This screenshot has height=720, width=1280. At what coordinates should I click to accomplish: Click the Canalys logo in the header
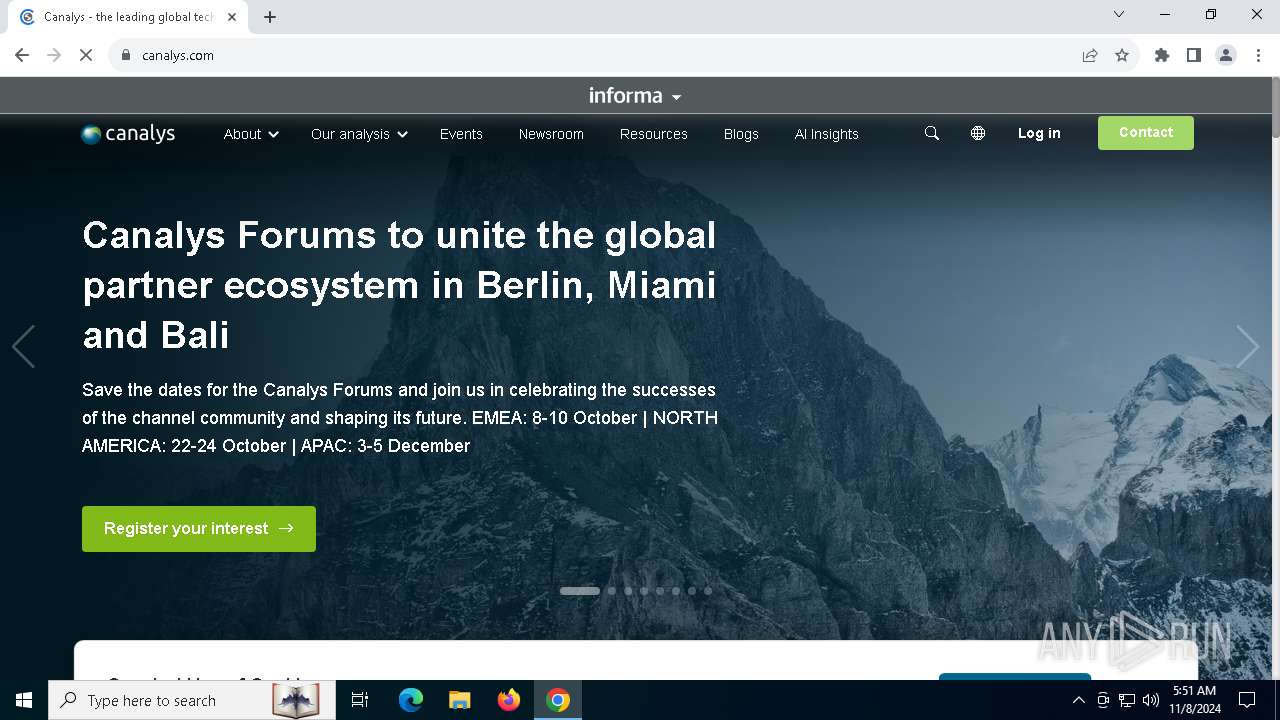[128, 134]
